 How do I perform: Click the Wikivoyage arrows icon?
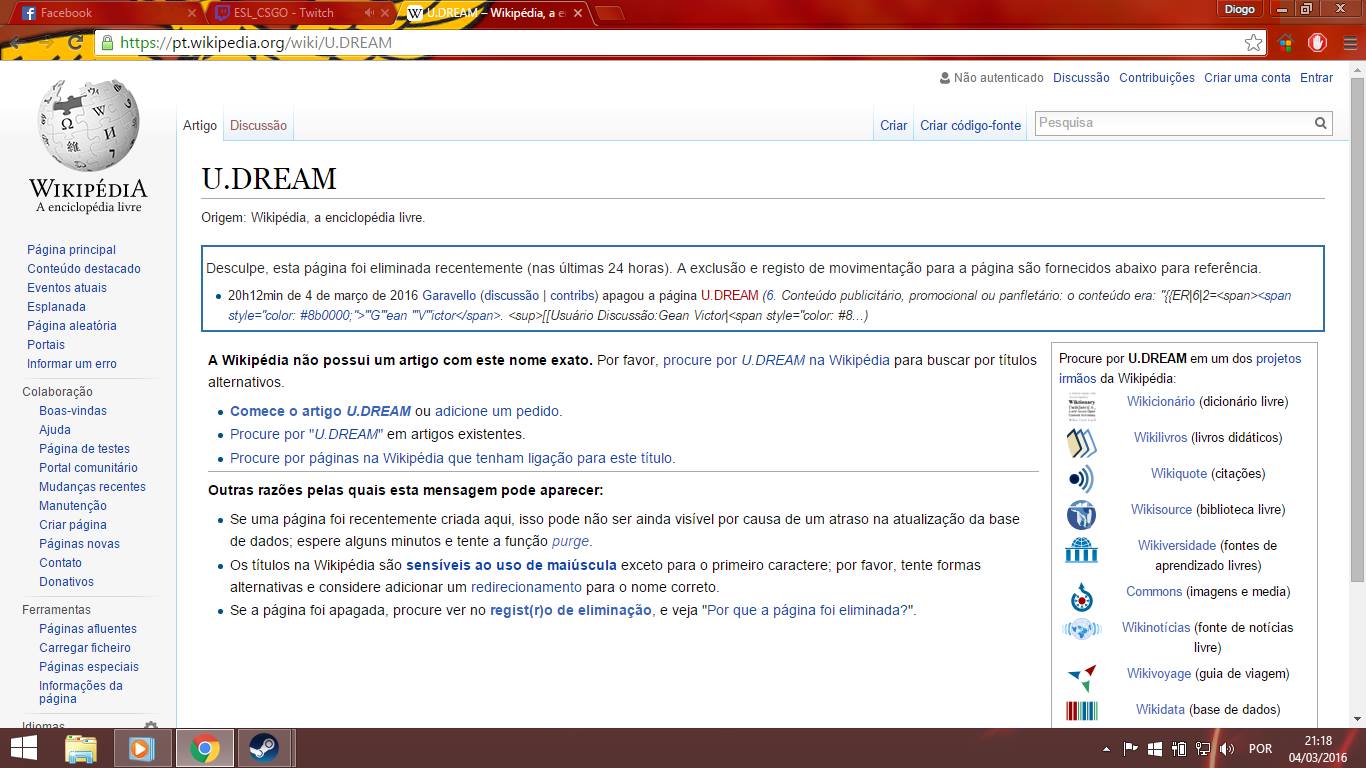tap(1081, 678)
